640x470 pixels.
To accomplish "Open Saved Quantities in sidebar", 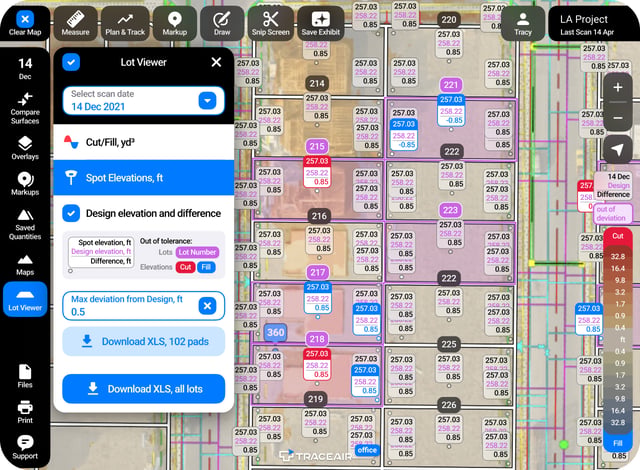I will click(25, 224).
